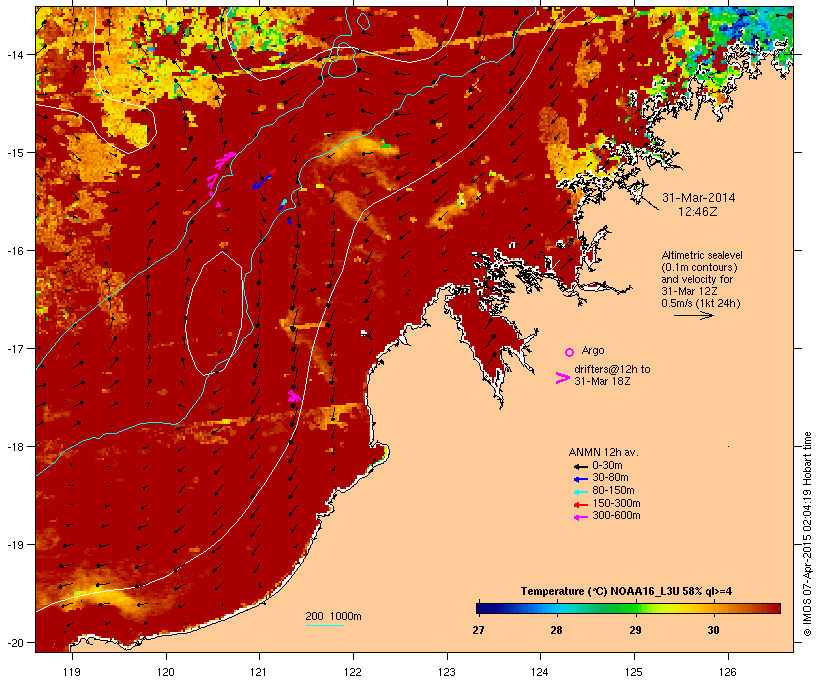Click the 120 longitude axis label
Viewport: 820px width, 680px height.
click(166, 672)
